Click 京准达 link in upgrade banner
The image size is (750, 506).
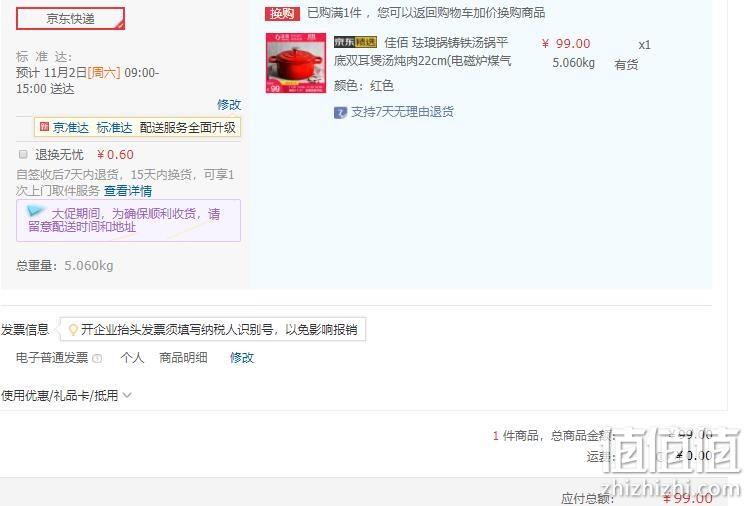(x=71, y=128)
